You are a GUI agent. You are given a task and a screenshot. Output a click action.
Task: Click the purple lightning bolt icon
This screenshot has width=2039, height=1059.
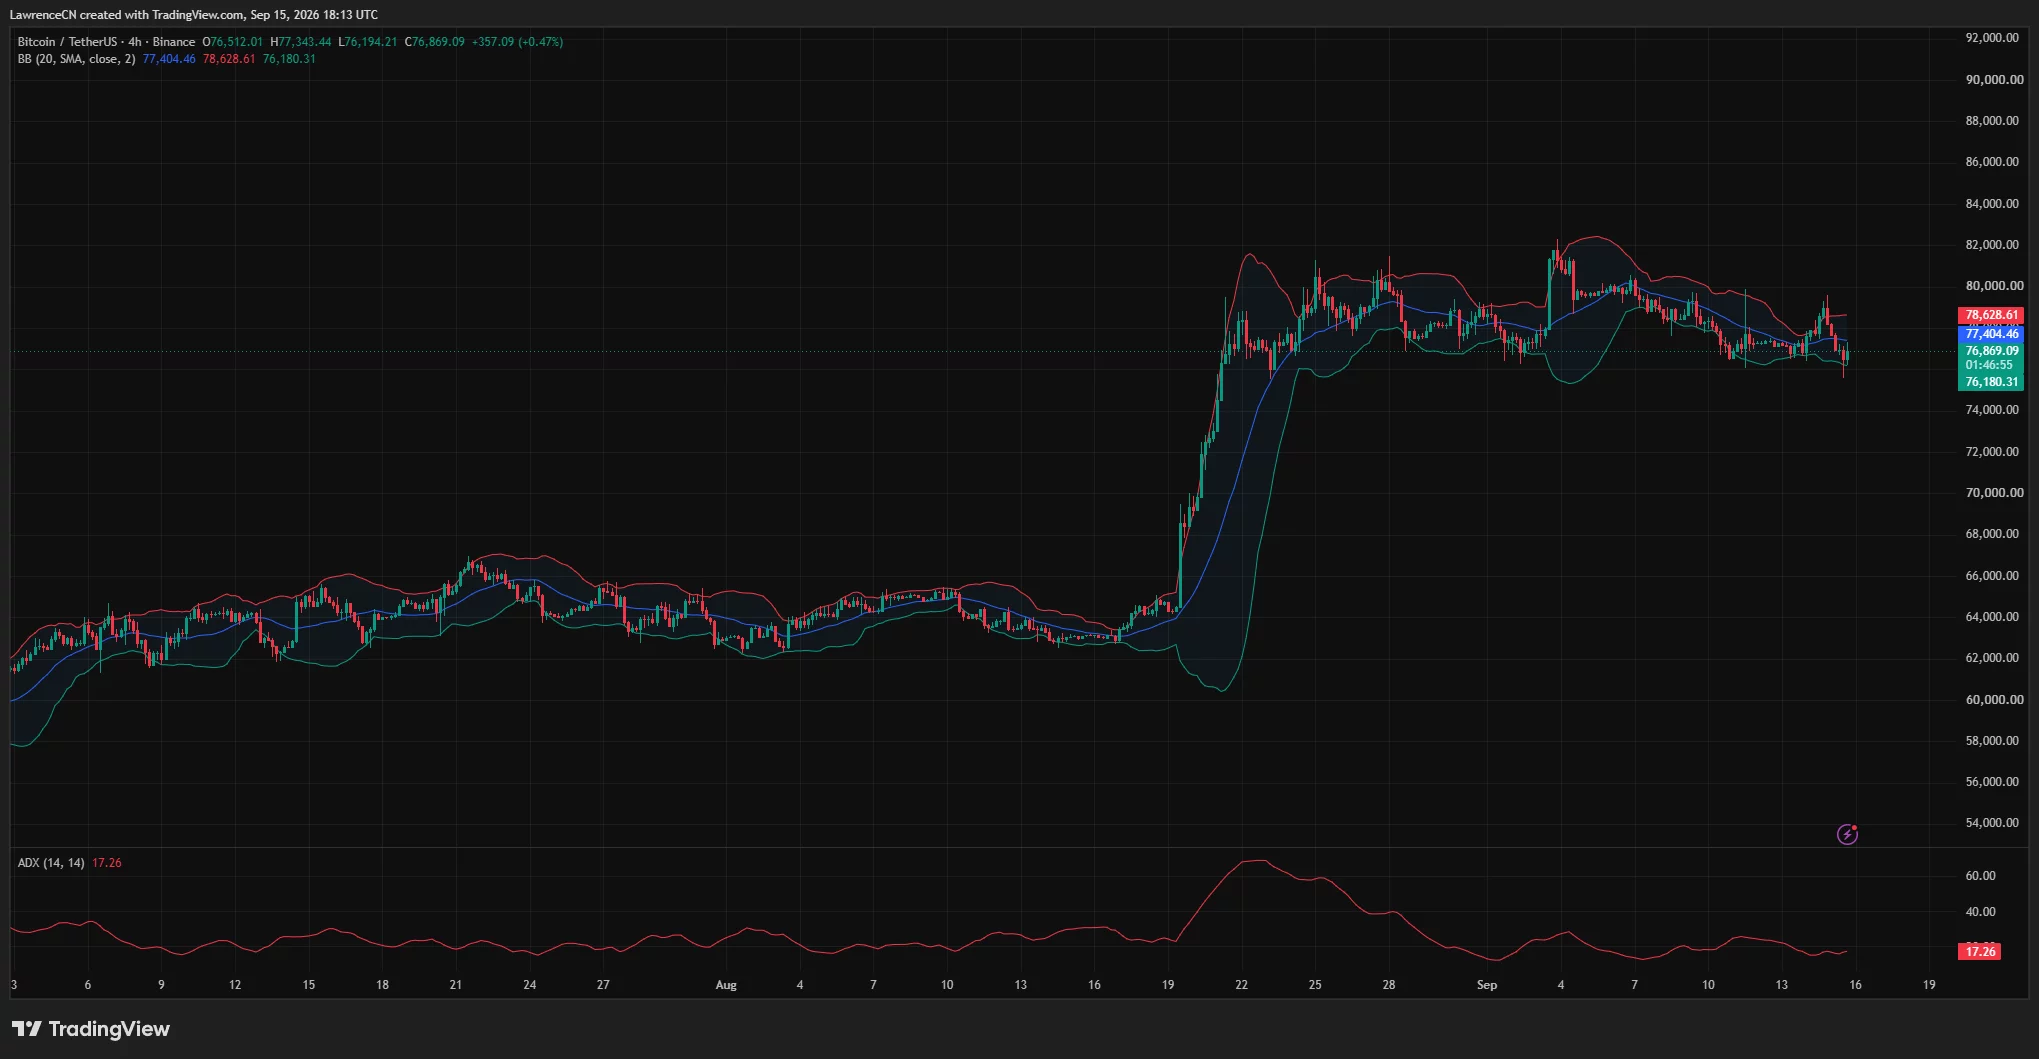pyautogui.click(x=1847, y=834)
